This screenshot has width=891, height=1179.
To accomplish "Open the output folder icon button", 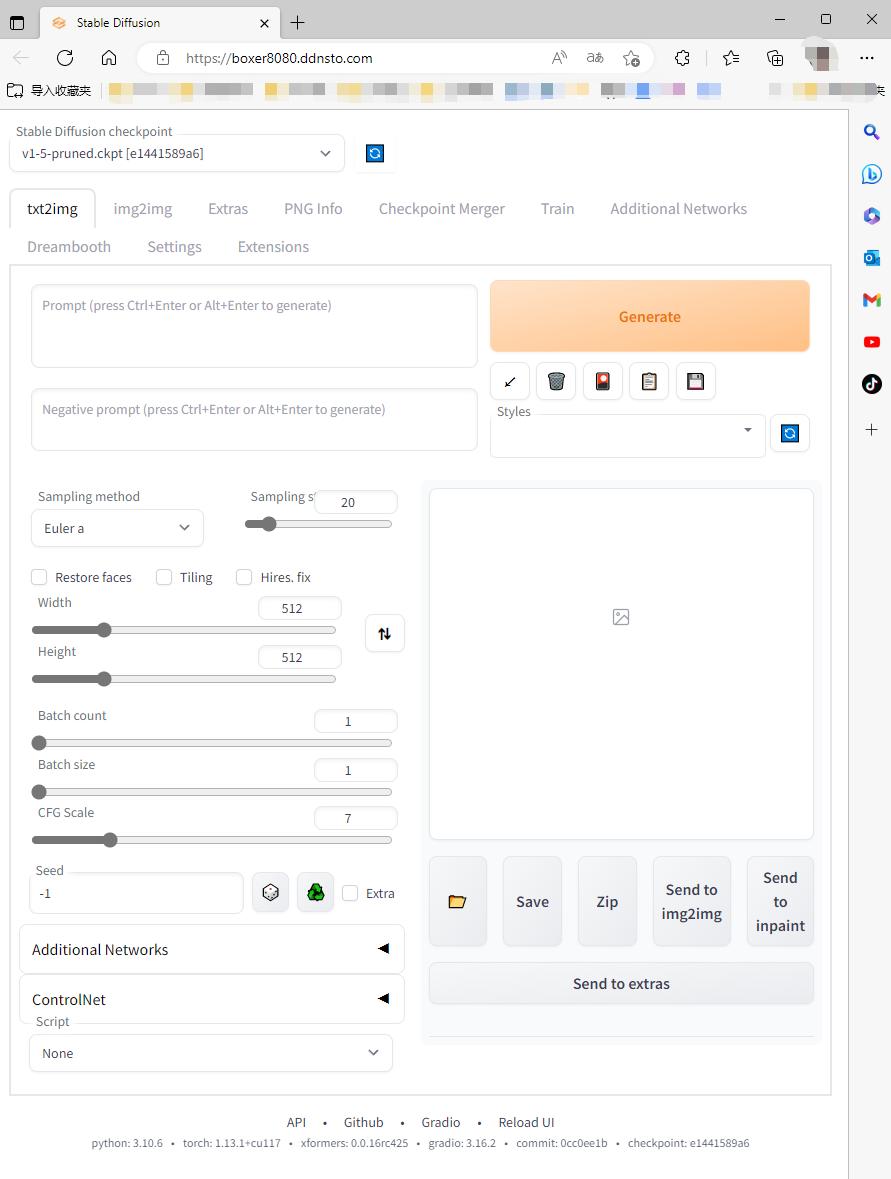I will [457, 901].
